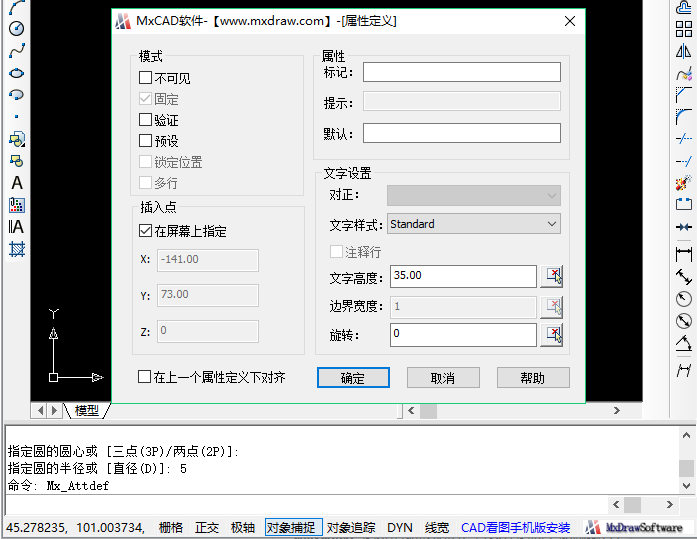Toggle the 验证 (verify) checkbox
Screen dimensions: 697x539
pyautogui.click(x=145, y=120)
